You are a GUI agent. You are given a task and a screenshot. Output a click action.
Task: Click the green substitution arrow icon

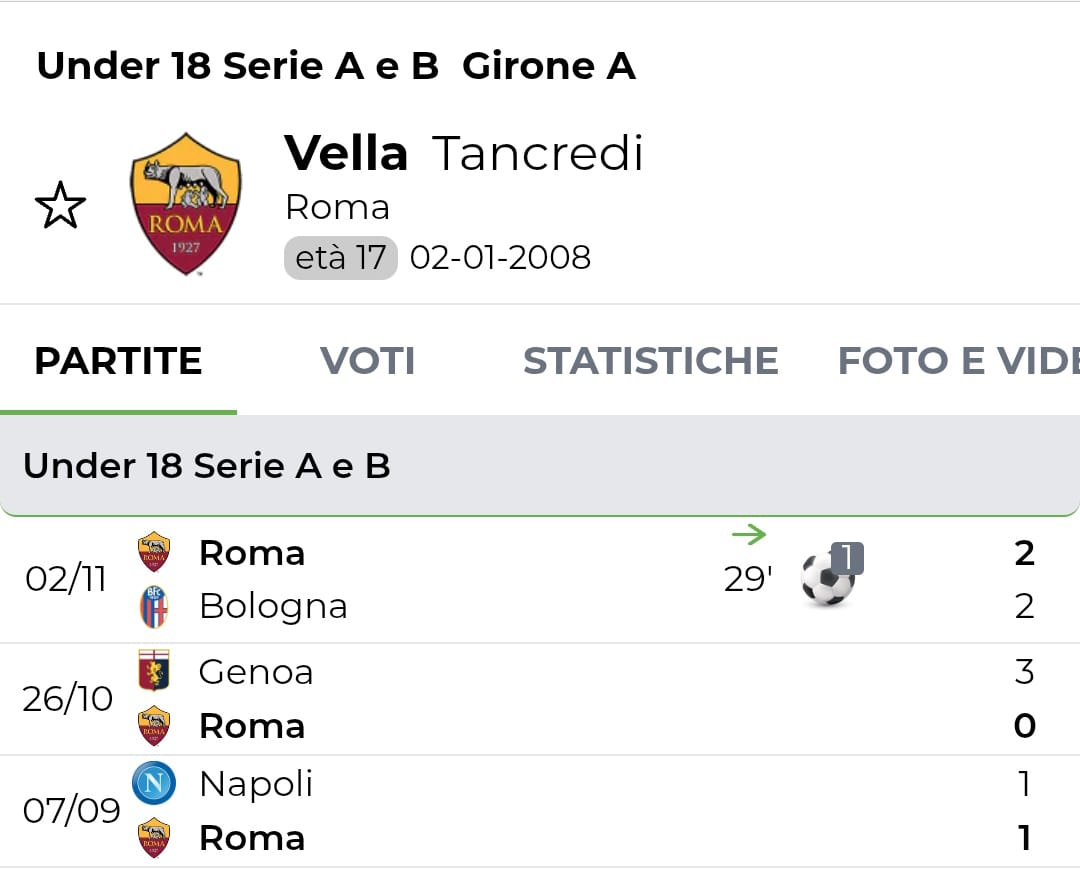748,535
